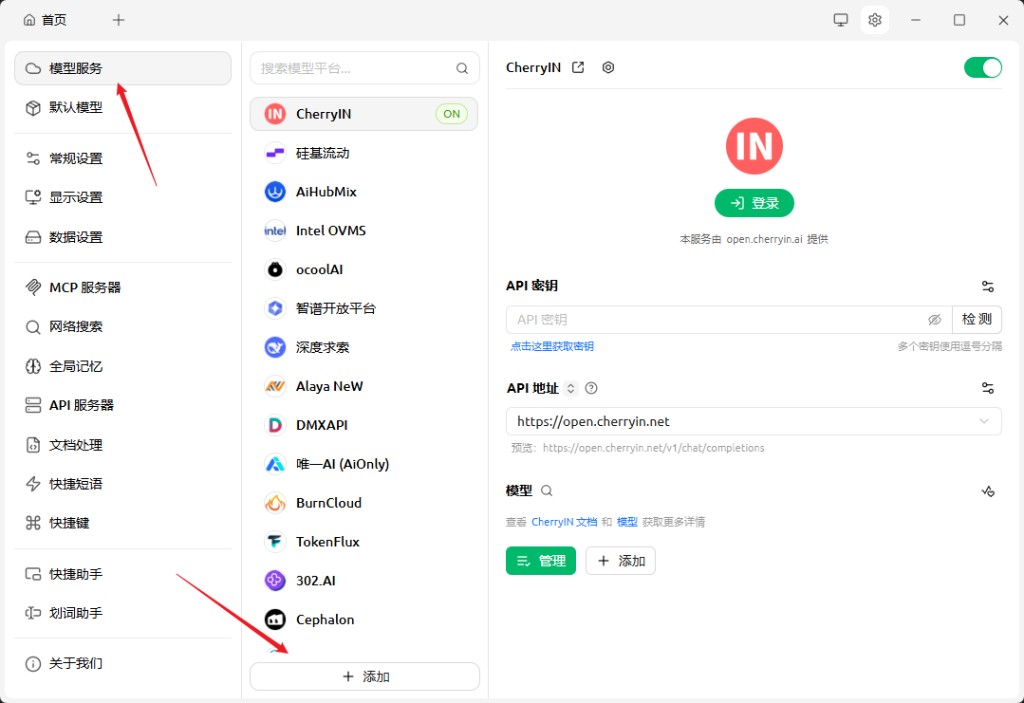
Task: Disable the CherryIN provider switch
Action: (982, 68)
